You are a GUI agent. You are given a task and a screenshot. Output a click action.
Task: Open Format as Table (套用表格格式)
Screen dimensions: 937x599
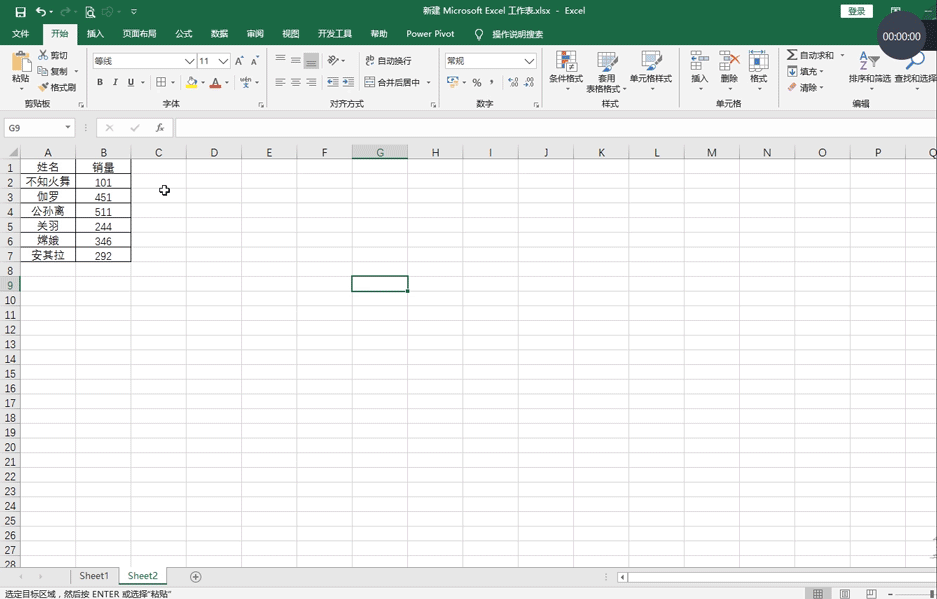(x=607, y=71)
